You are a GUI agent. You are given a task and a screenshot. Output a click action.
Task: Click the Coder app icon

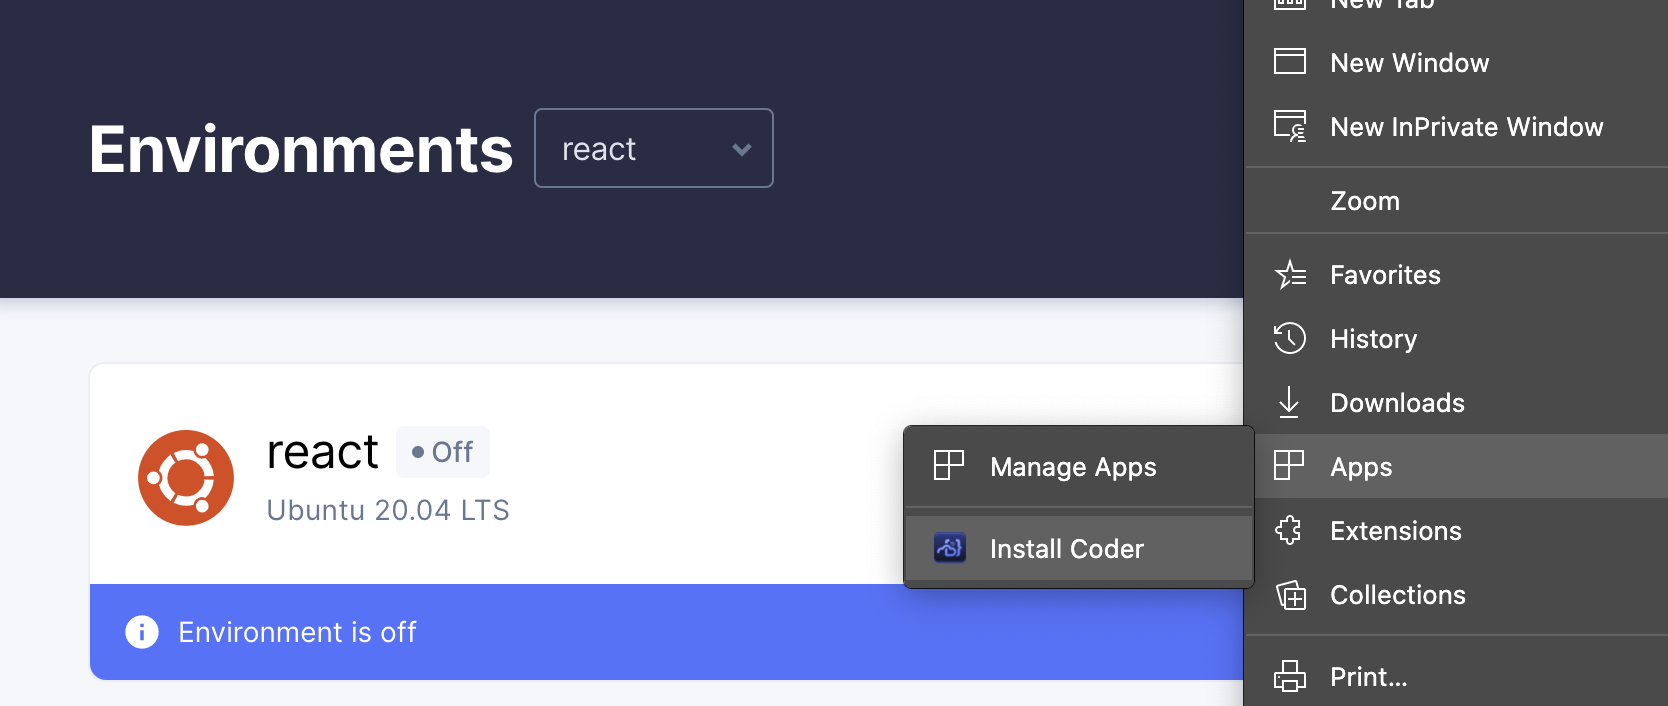[x=949, y=548]
